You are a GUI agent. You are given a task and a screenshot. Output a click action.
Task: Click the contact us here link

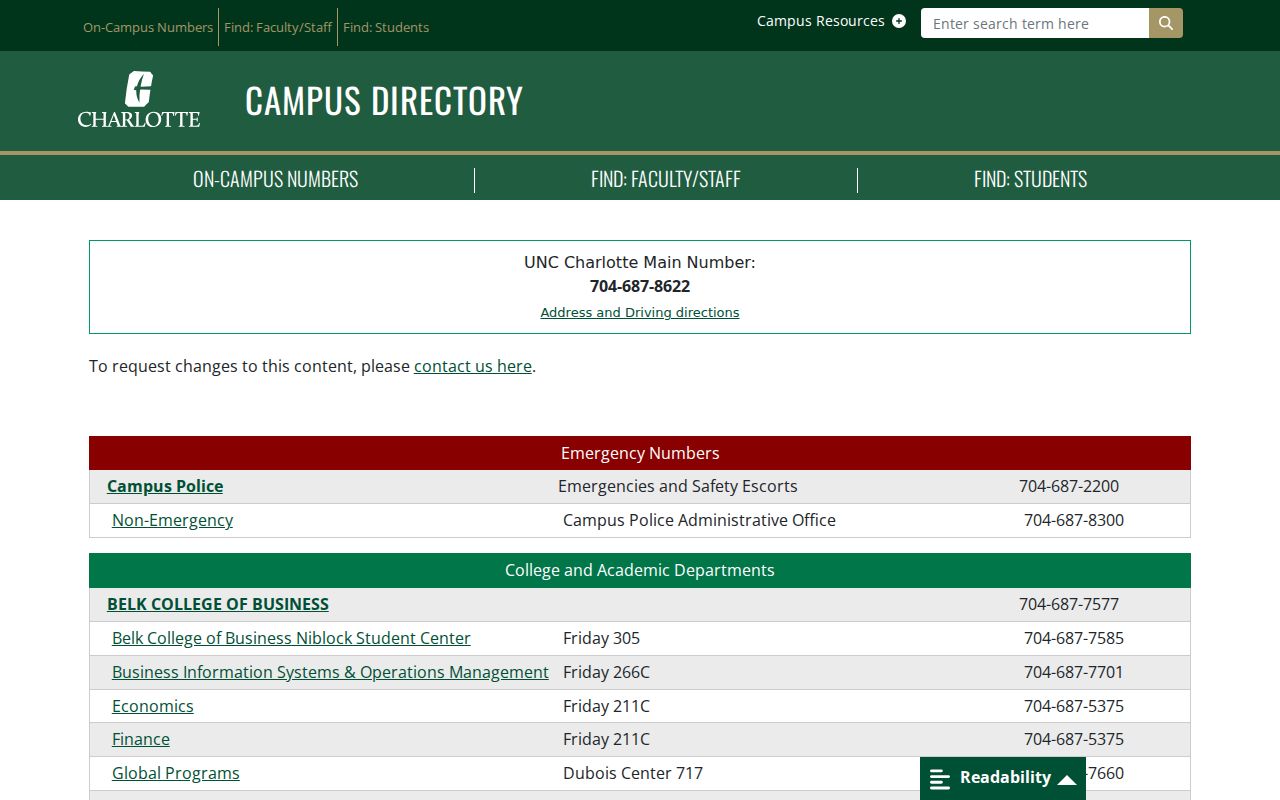pos(473,366)
